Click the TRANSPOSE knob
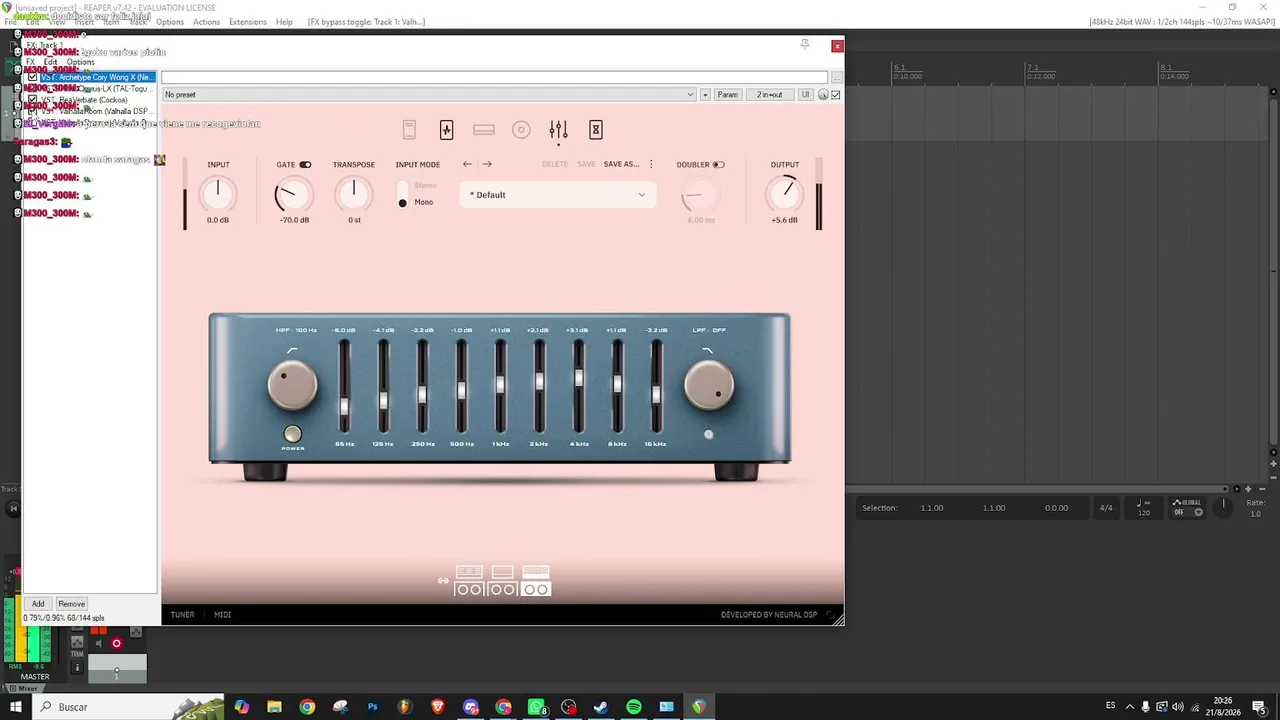Viewport: 1280px width, 720px height. click(x=353, y=194)
